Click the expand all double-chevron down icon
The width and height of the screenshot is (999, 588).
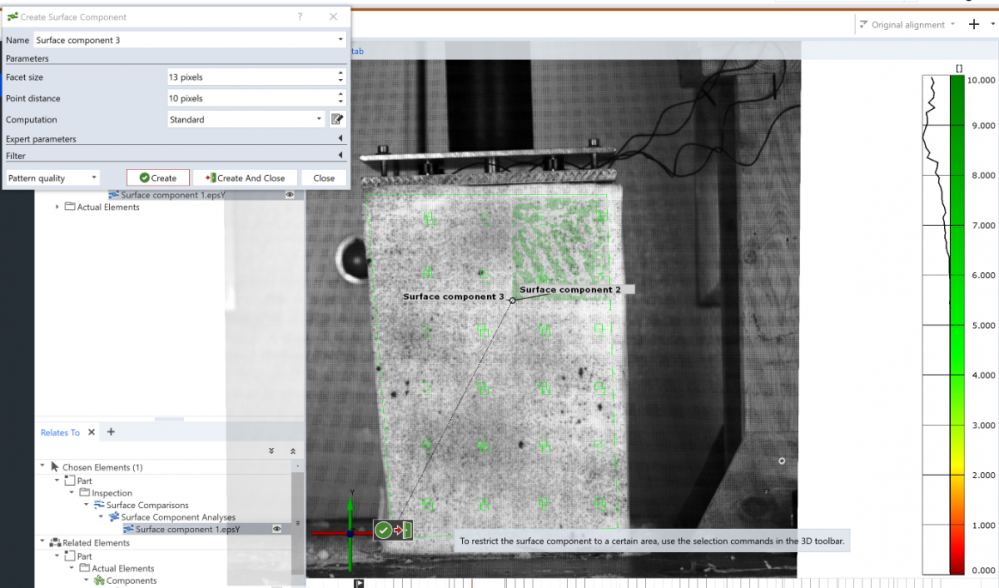272,451
